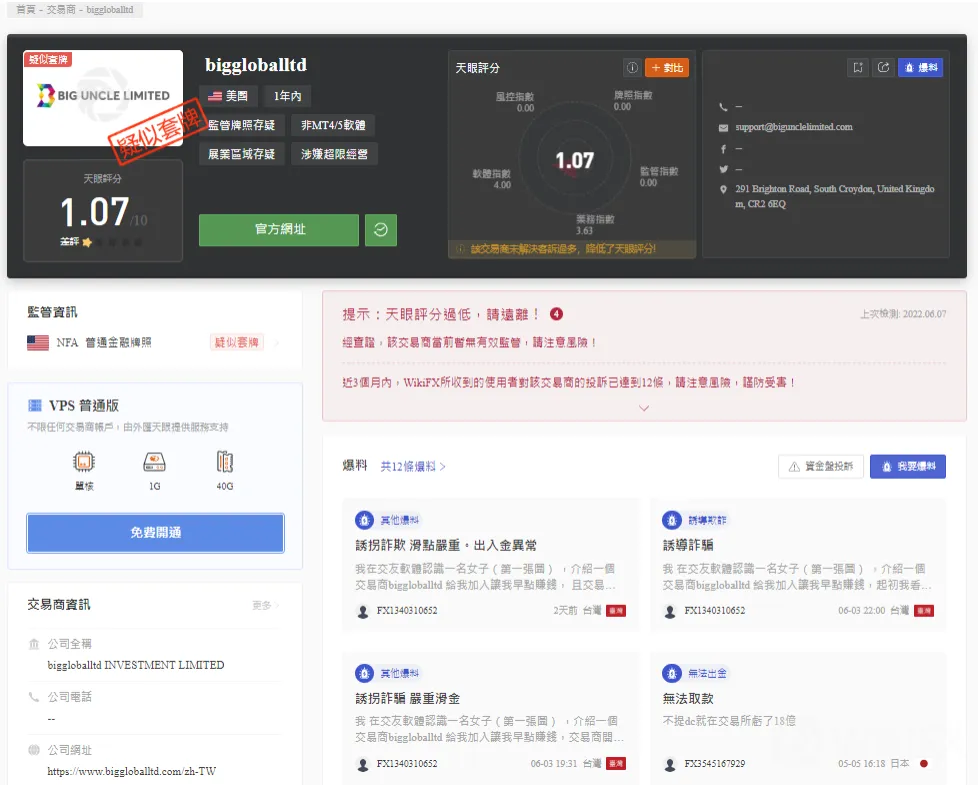The image size is (978, 785).
Task: Click the 資金盤投訴 button
Action: click(821, 466)
